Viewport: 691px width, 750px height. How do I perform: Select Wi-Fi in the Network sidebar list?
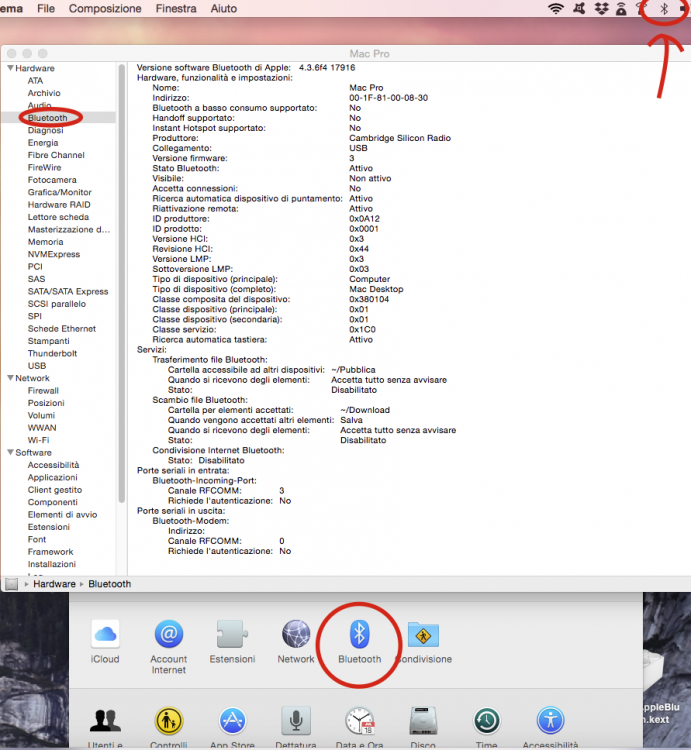pos(38,440)
